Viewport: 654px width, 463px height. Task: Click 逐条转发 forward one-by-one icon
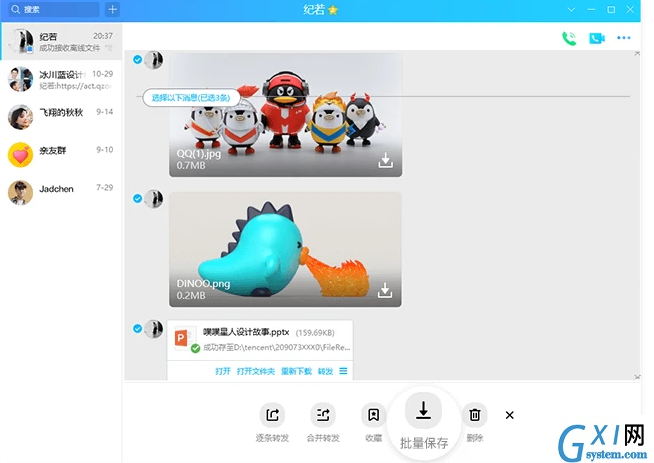(272, 415)
